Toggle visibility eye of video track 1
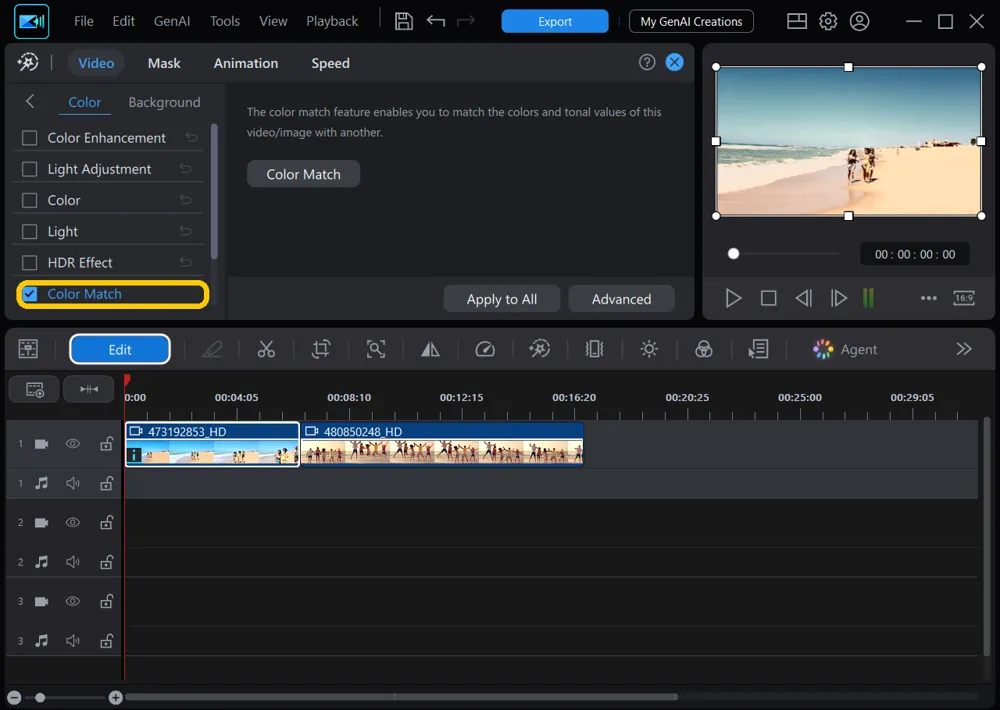Viewport: 1000px width, 710px height. click(x=73, y=443)
